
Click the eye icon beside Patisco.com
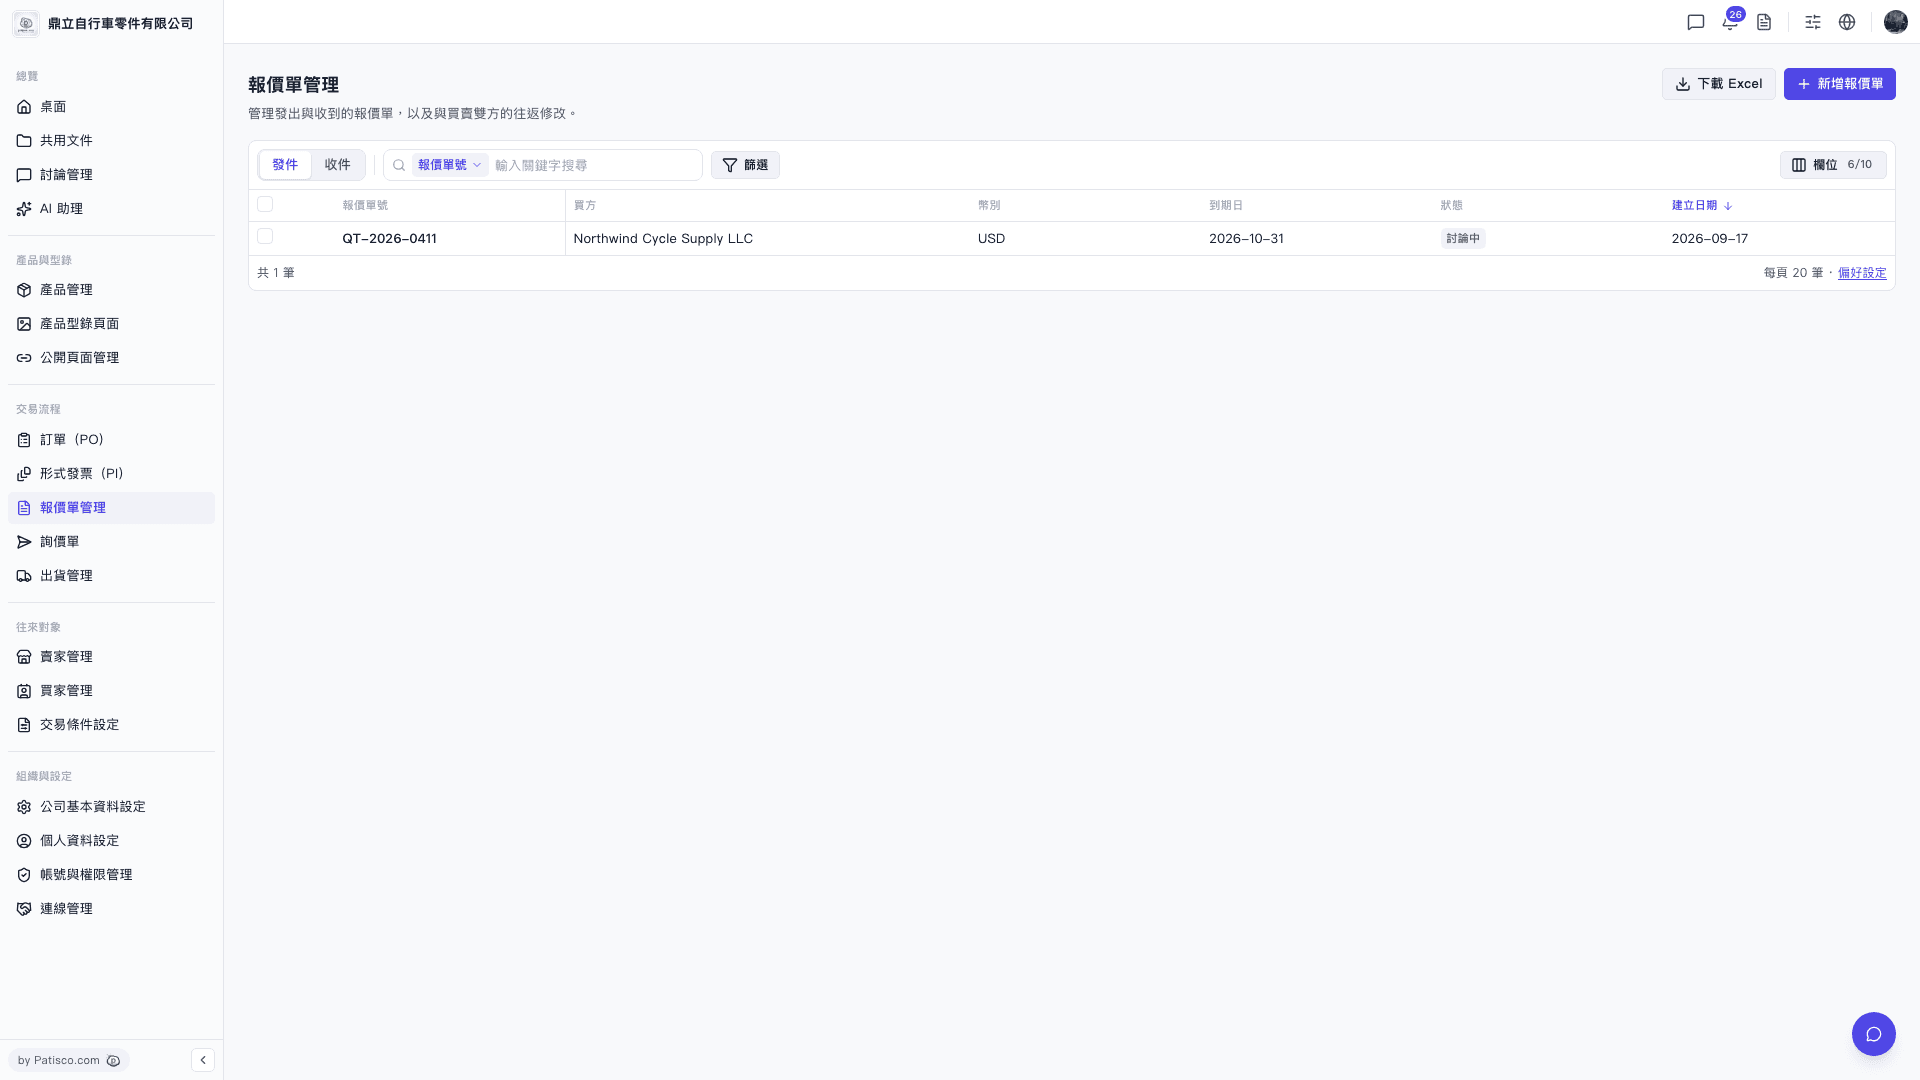tap(113, 1061)
